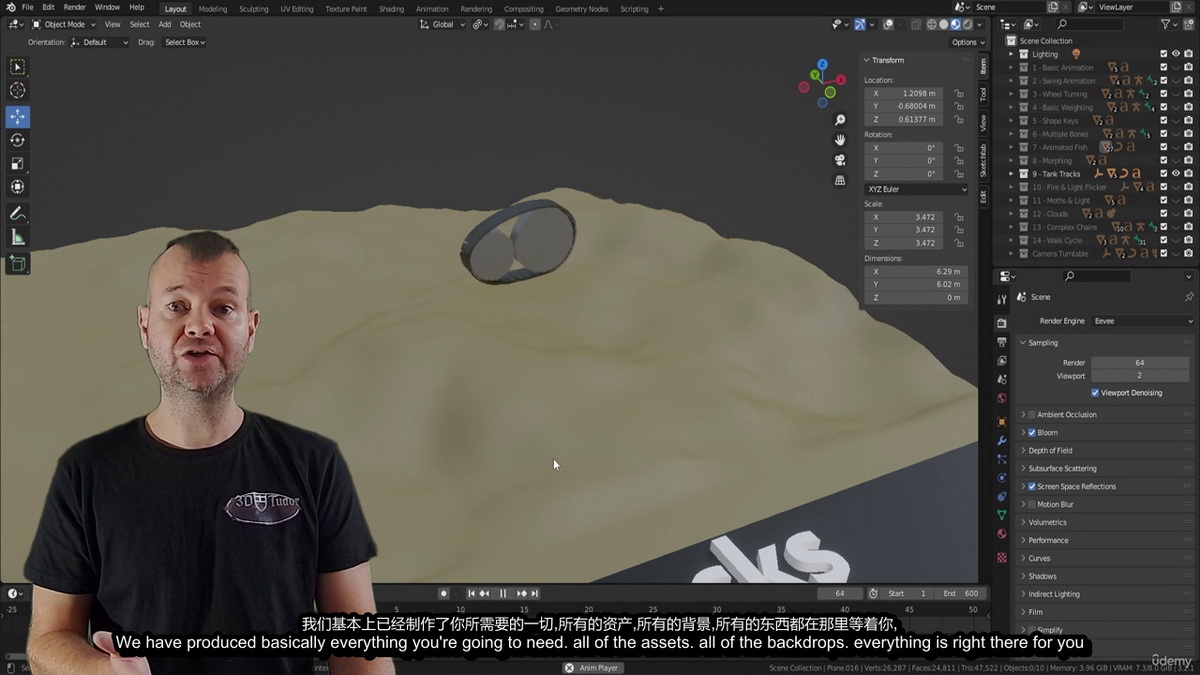Image resolution: width=1200 pixels, height=675 pixels.
Task: Switch perspective/orthographic grid icon
Action: click(x=840, y=180)
